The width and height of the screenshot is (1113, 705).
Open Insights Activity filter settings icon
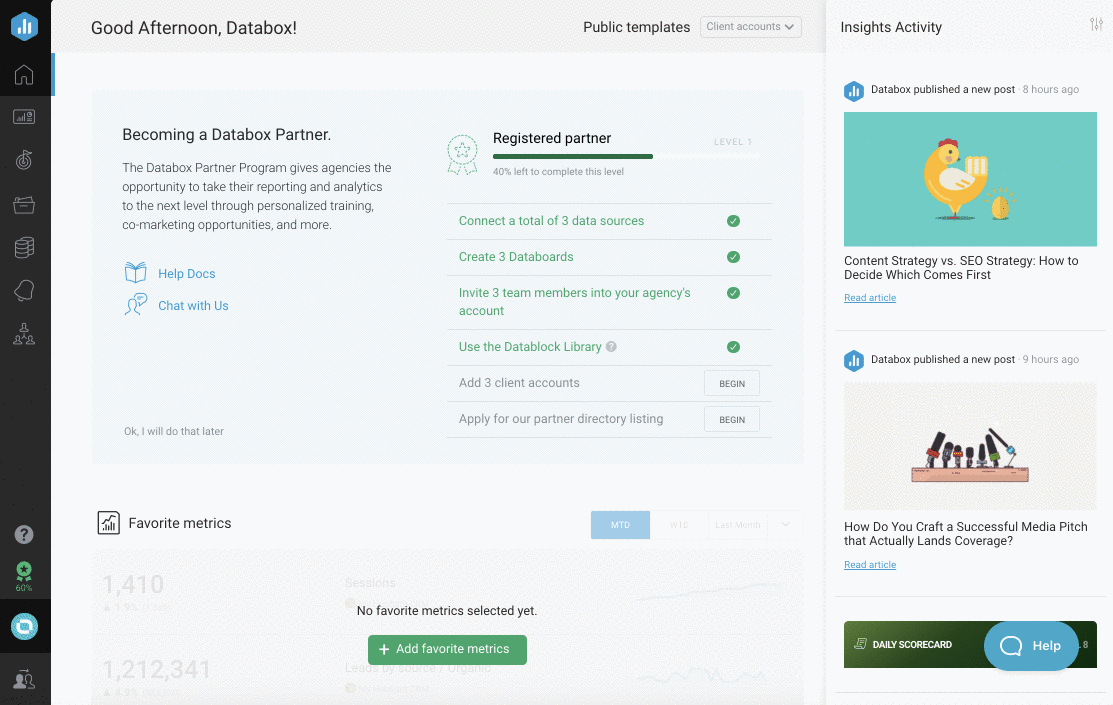click(1097, 24)
